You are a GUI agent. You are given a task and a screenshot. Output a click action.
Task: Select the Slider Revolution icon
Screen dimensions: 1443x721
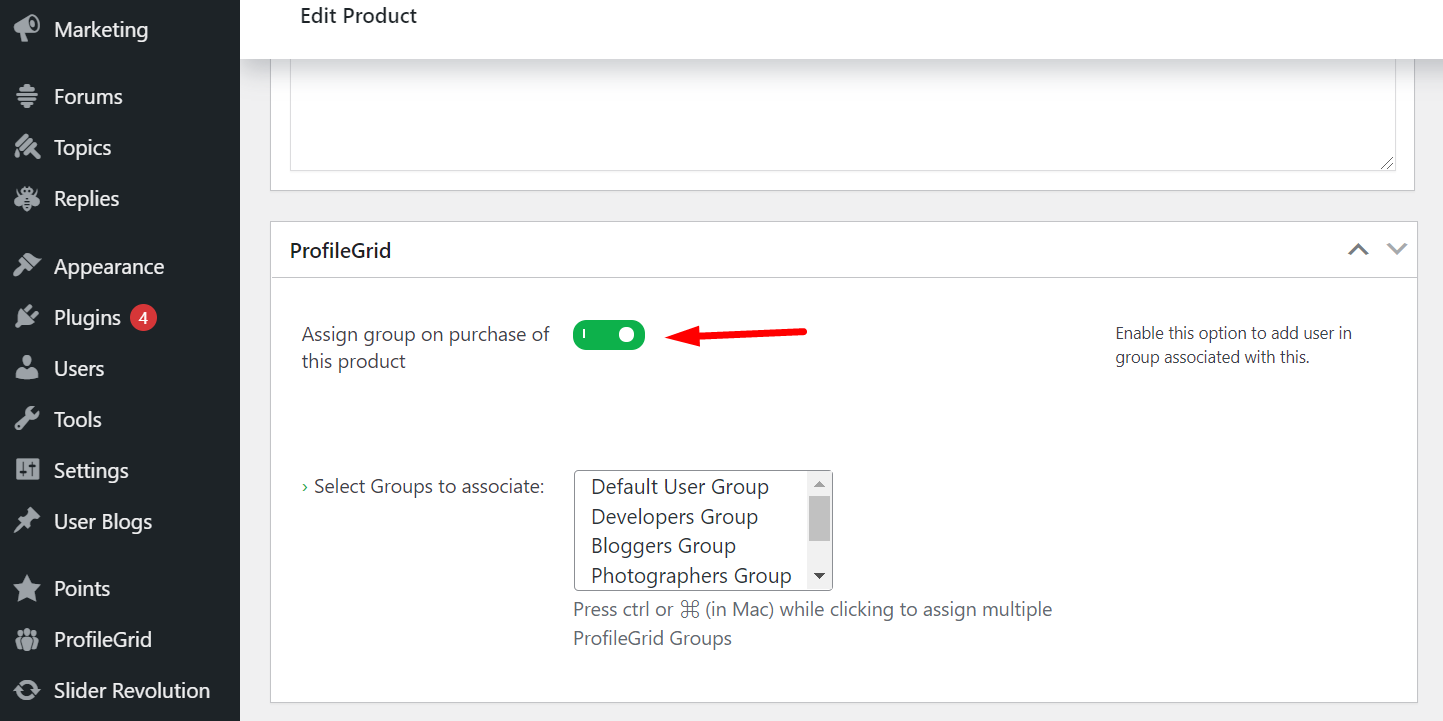click(x=28, y=690)
